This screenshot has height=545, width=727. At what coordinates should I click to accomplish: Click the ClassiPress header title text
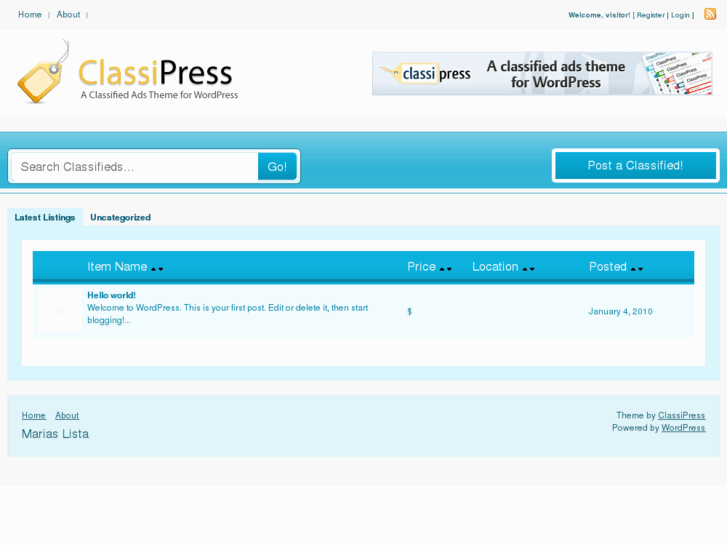tap(155, 73)
